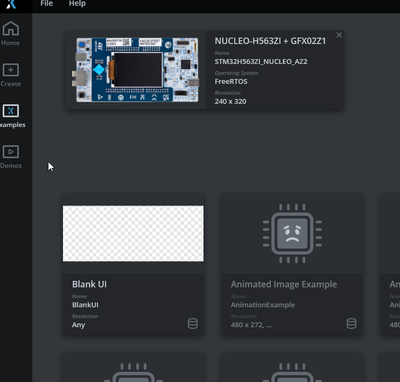Select the Blank UI checkered thumbnail
Viewport: 400px width, 382px height.
click(x=133, y=233)
